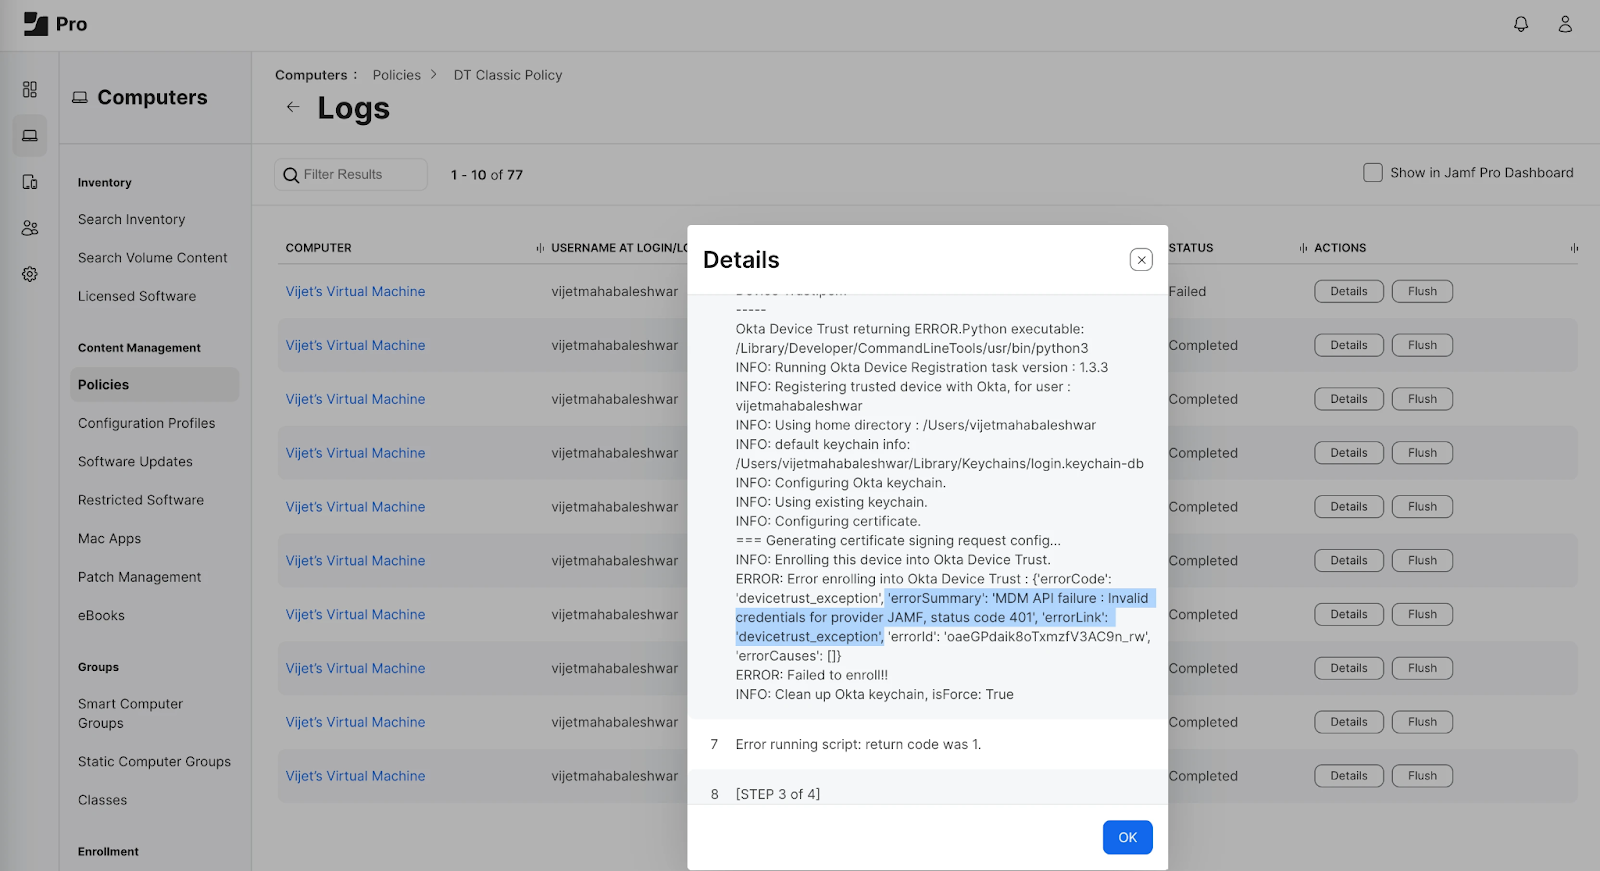Viewport: 1600px width, 871px height.
Task: Click the Policies breadcrumb link
Action: point(397,75)
